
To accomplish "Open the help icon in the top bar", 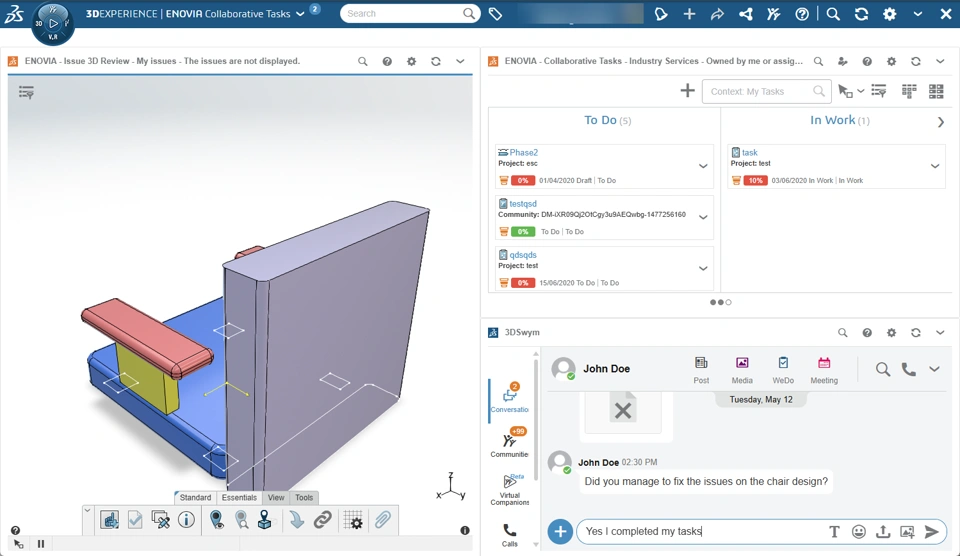I will pos(802,13).
